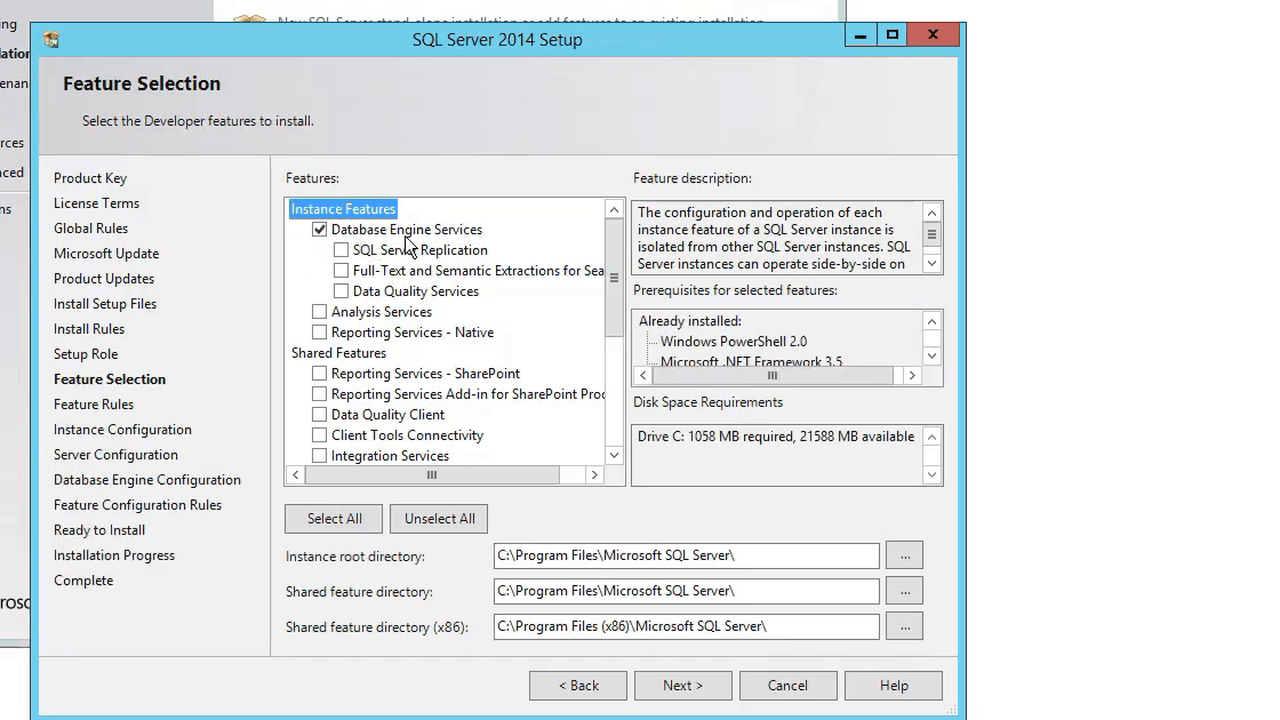Click the Select All button

click(334, 518)
